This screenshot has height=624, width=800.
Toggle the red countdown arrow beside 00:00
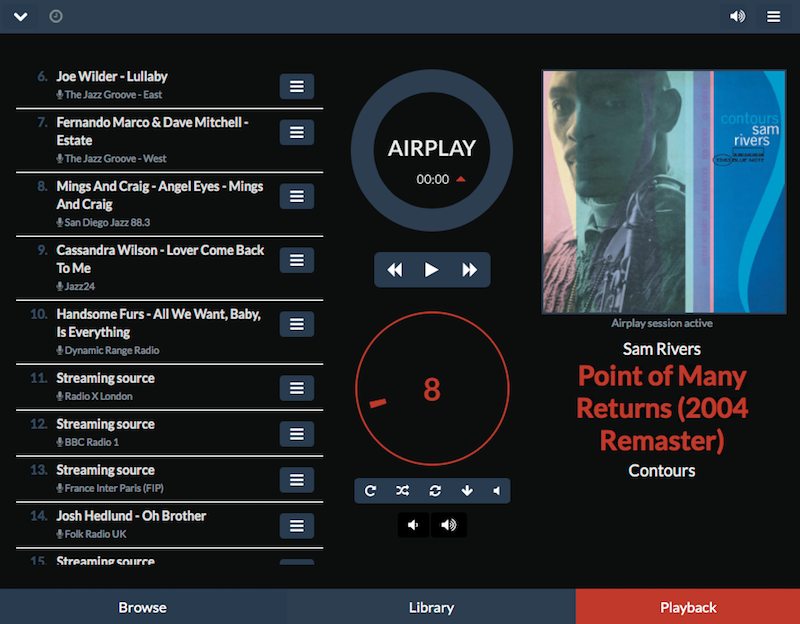pos(461,179)
